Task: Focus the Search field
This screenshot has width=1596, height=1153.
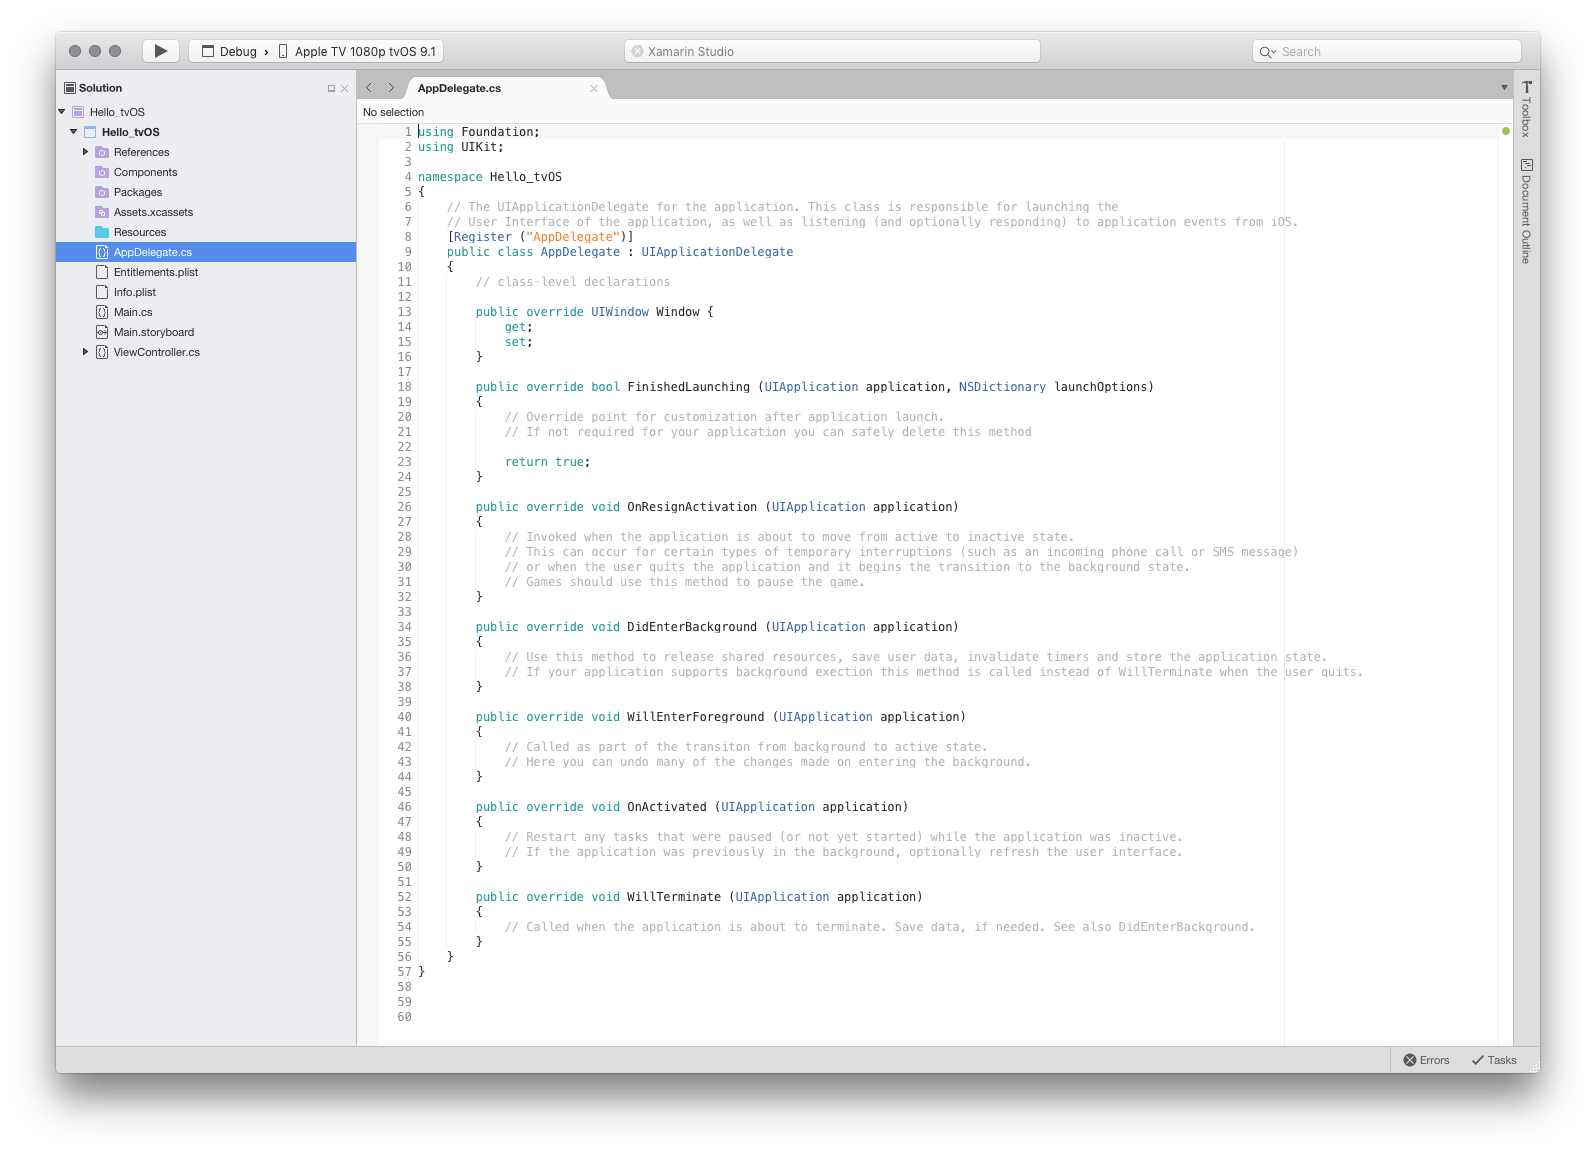Action: (1387, 51)
